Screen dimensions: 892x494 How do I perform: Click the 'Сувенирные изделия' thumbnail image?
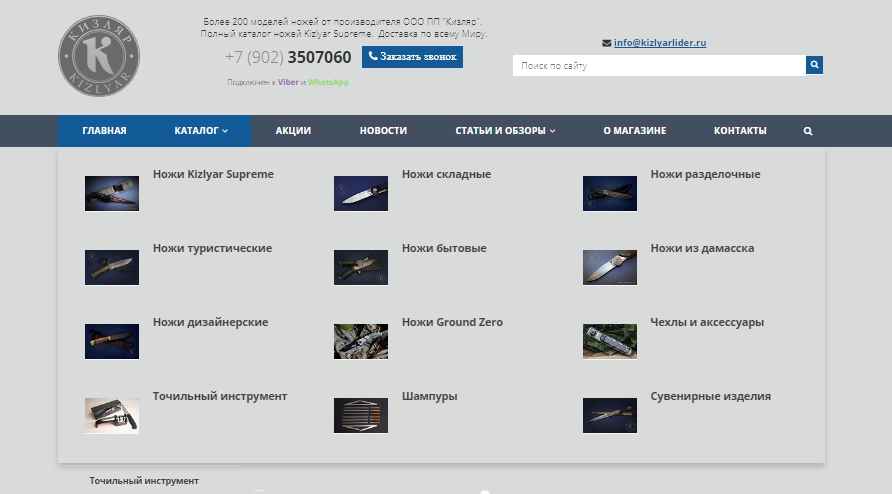[610, 415]
